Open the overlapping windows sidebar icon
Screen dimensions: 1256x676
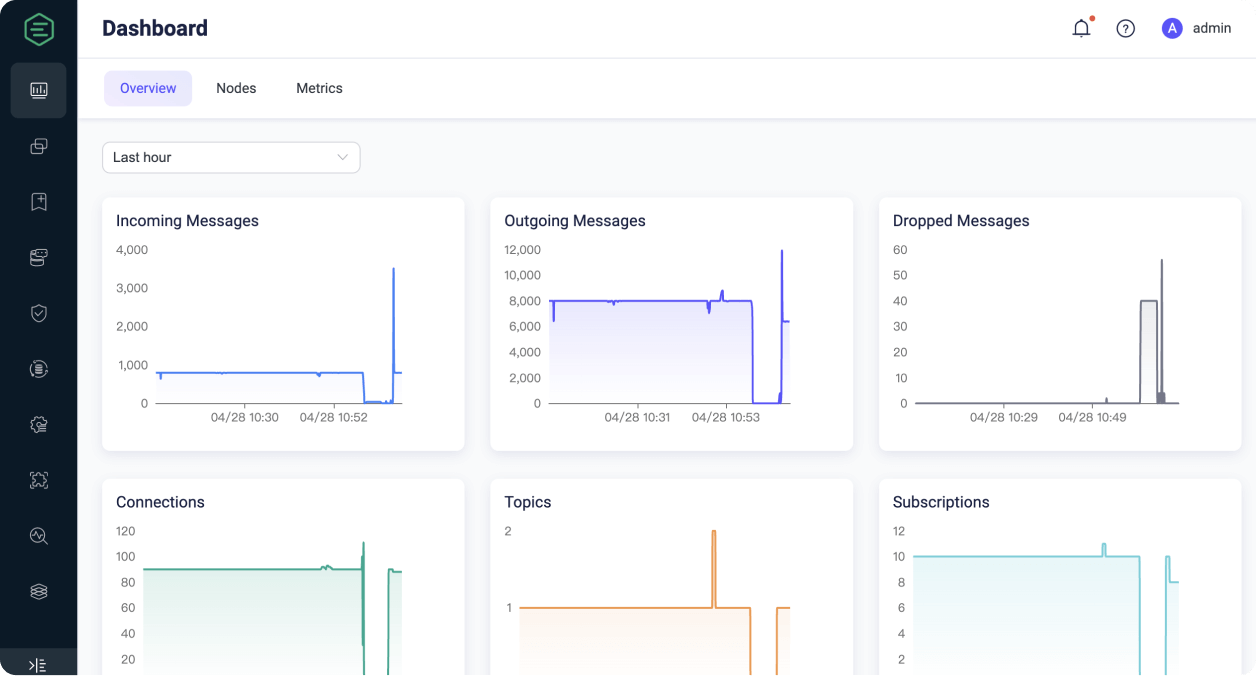pos(39,146)
